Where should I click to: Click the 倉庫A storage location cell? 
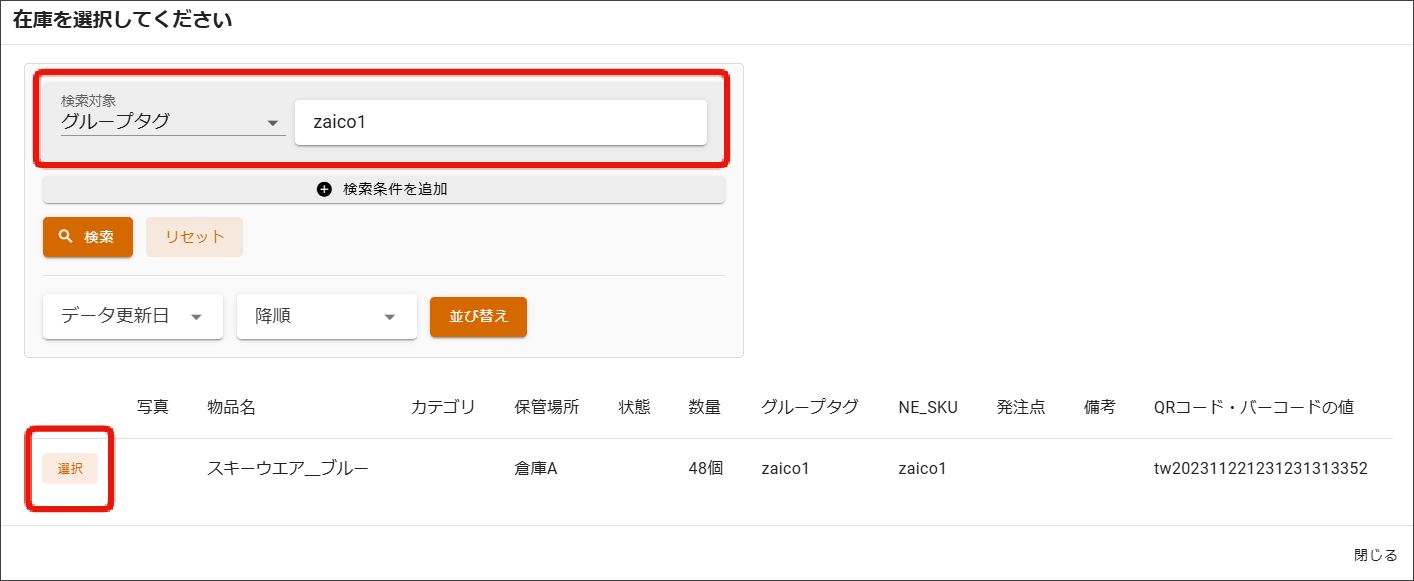535,468
